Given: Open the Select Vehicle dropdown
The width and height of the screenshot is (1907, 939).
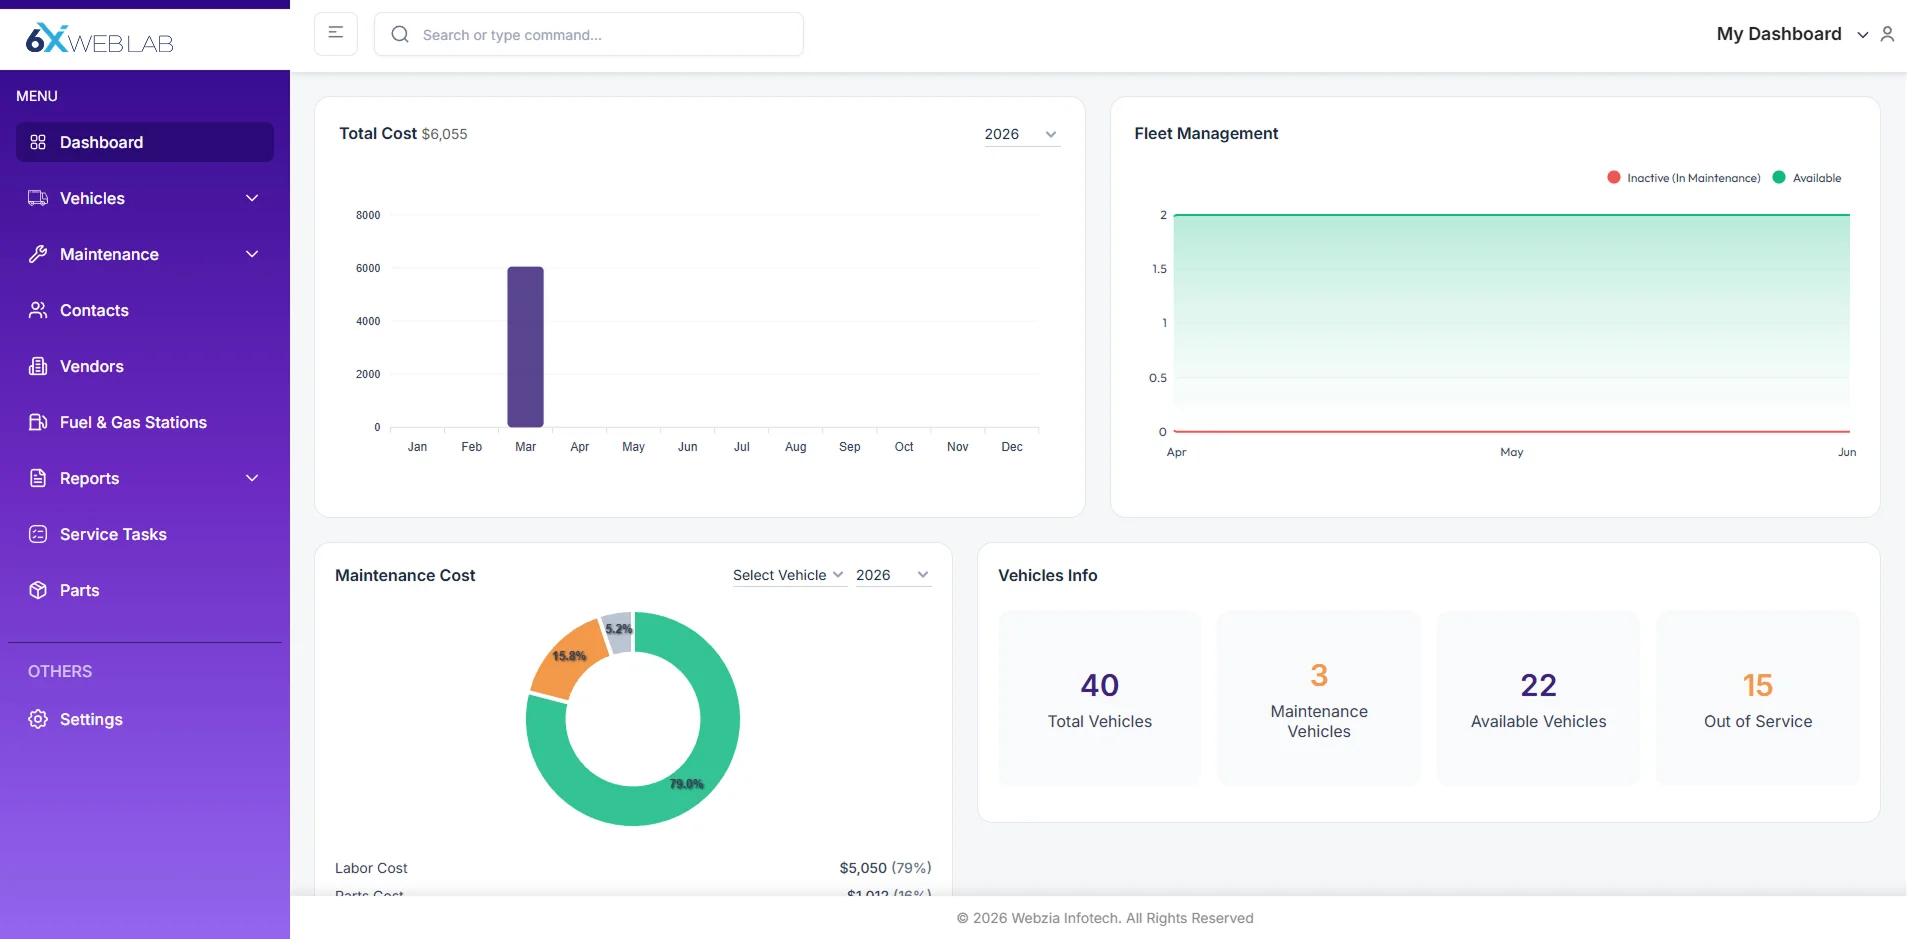Looking at the screenshot, I should [x=787, y=575].
